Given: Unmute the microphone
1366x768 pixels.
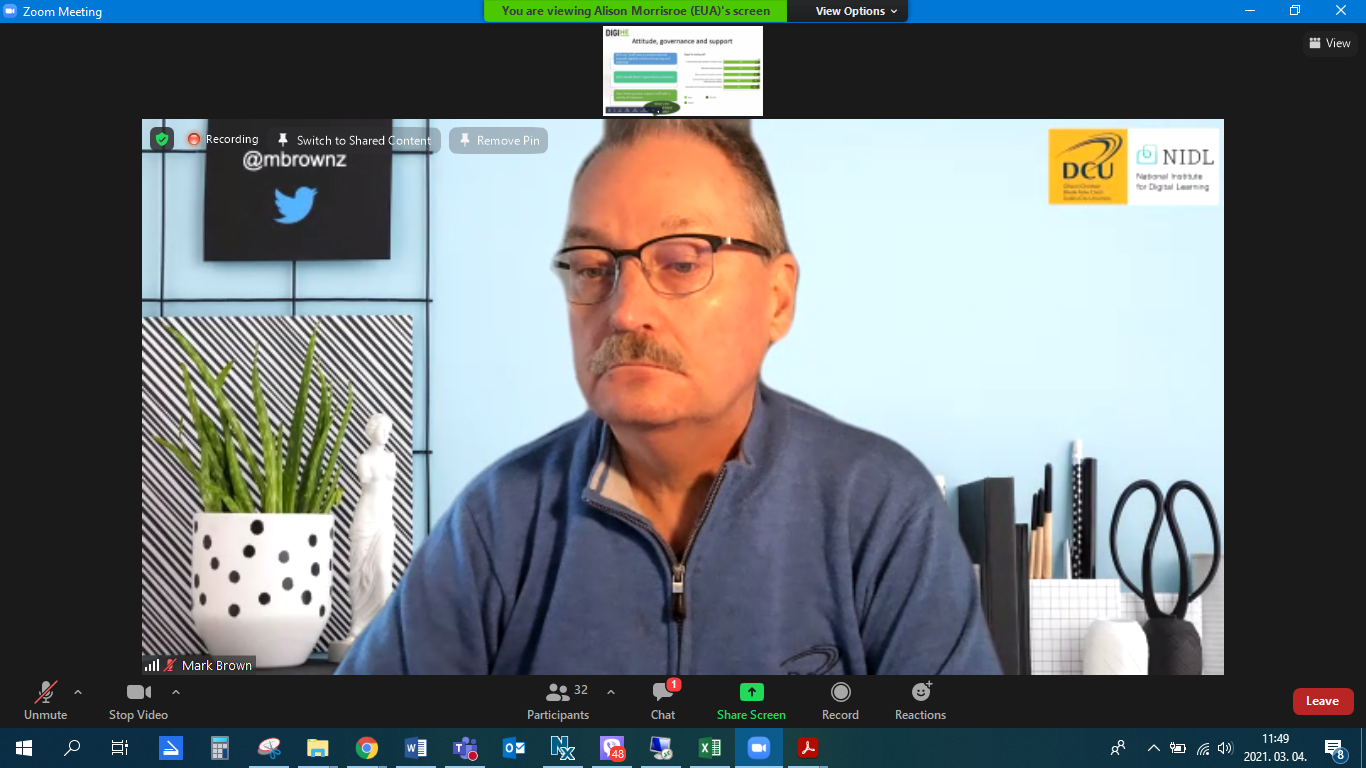Looking at the screenshot, I should click(46, 699).
